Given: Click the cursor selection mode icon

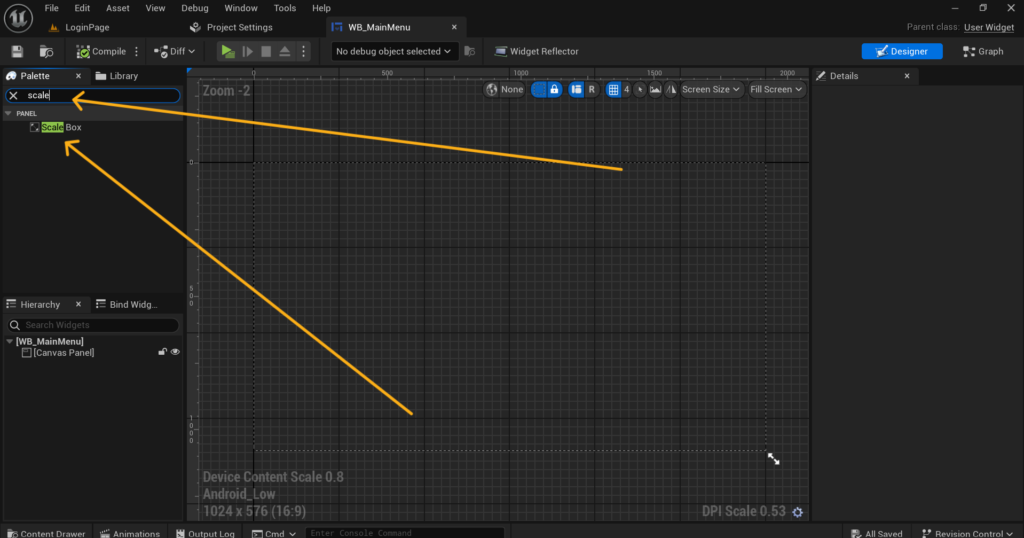Looking at the screenshot, I should (x=640, y=89).
